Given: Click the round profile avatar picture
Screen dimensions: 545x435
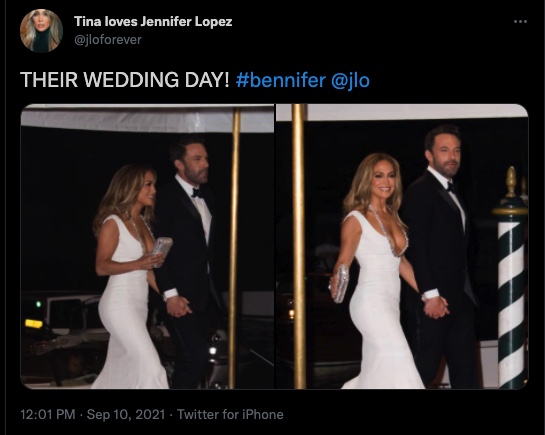Looking at the screenshot, I should tap(41, 31).
